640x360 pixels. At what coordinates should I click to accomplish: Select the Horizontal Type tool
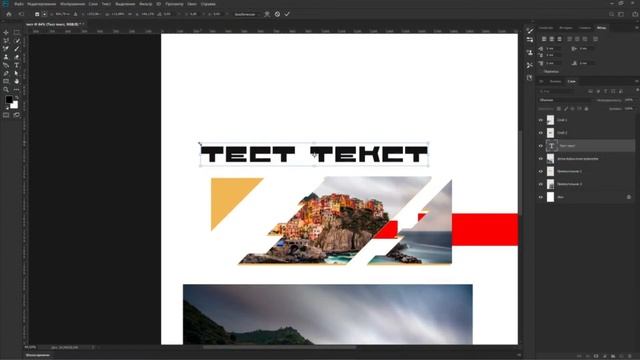(16, 65)
